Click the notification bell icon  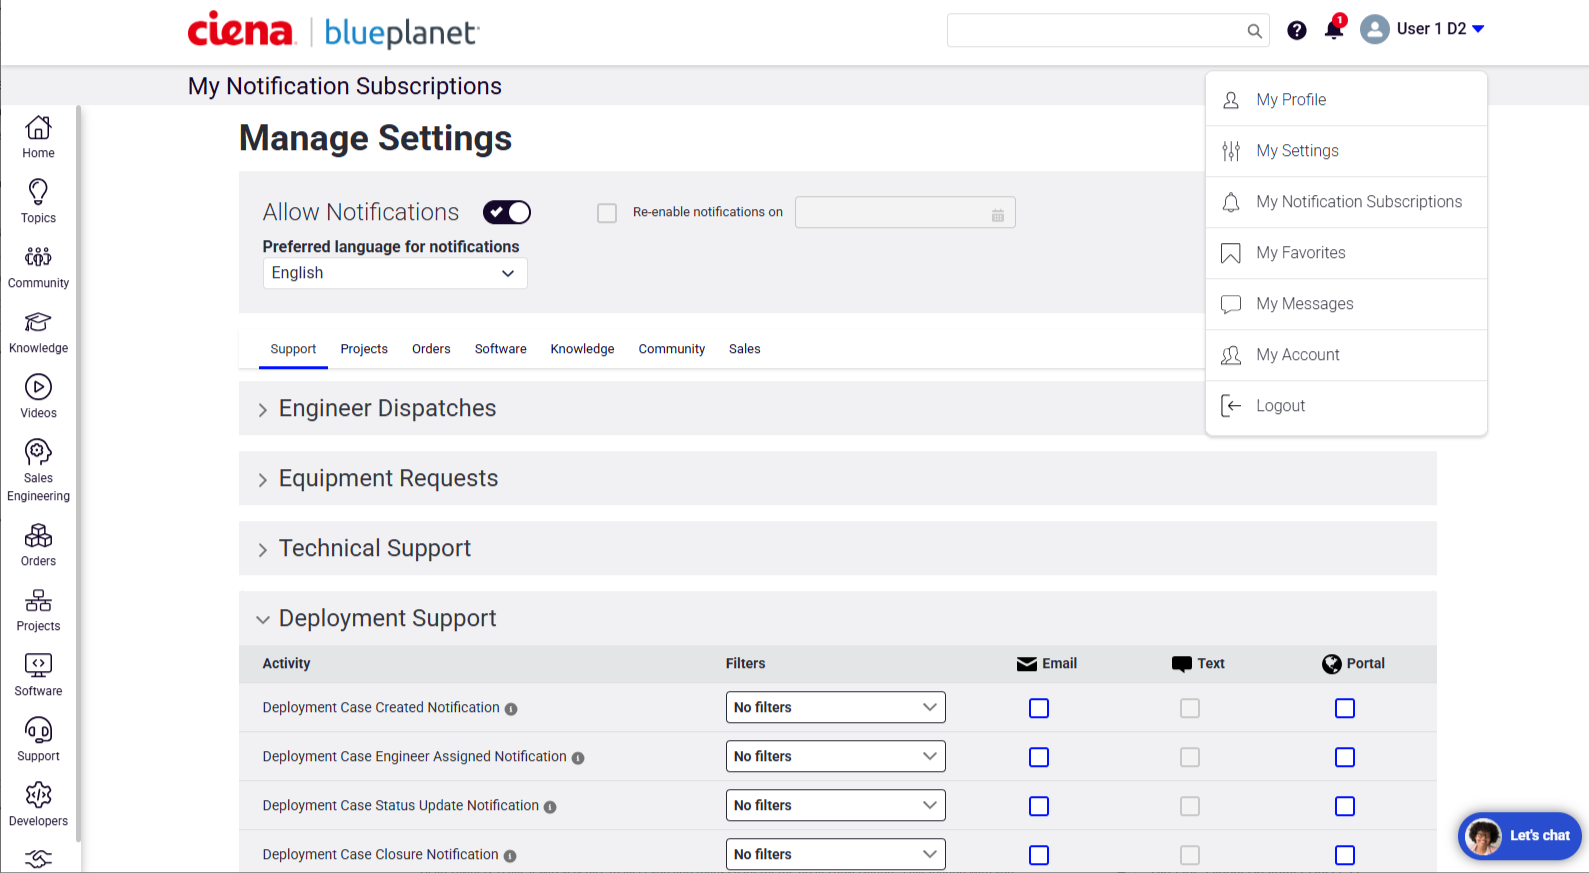click(1333, 30)
